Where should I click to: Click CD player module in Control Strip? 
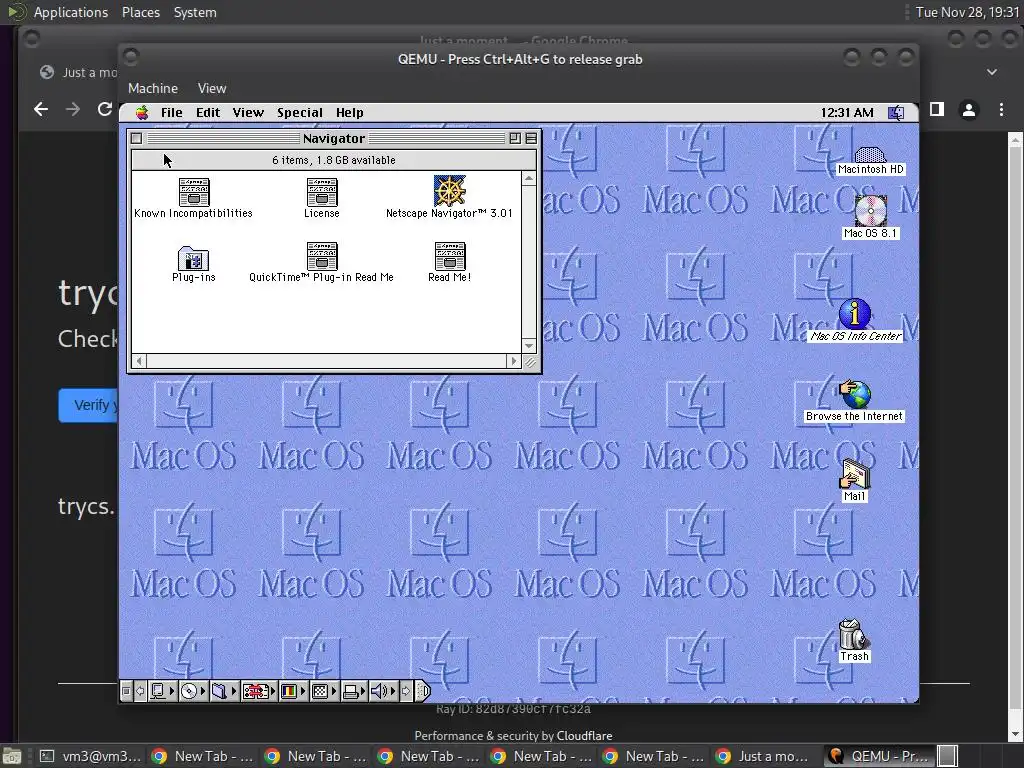tap(189, 691)
